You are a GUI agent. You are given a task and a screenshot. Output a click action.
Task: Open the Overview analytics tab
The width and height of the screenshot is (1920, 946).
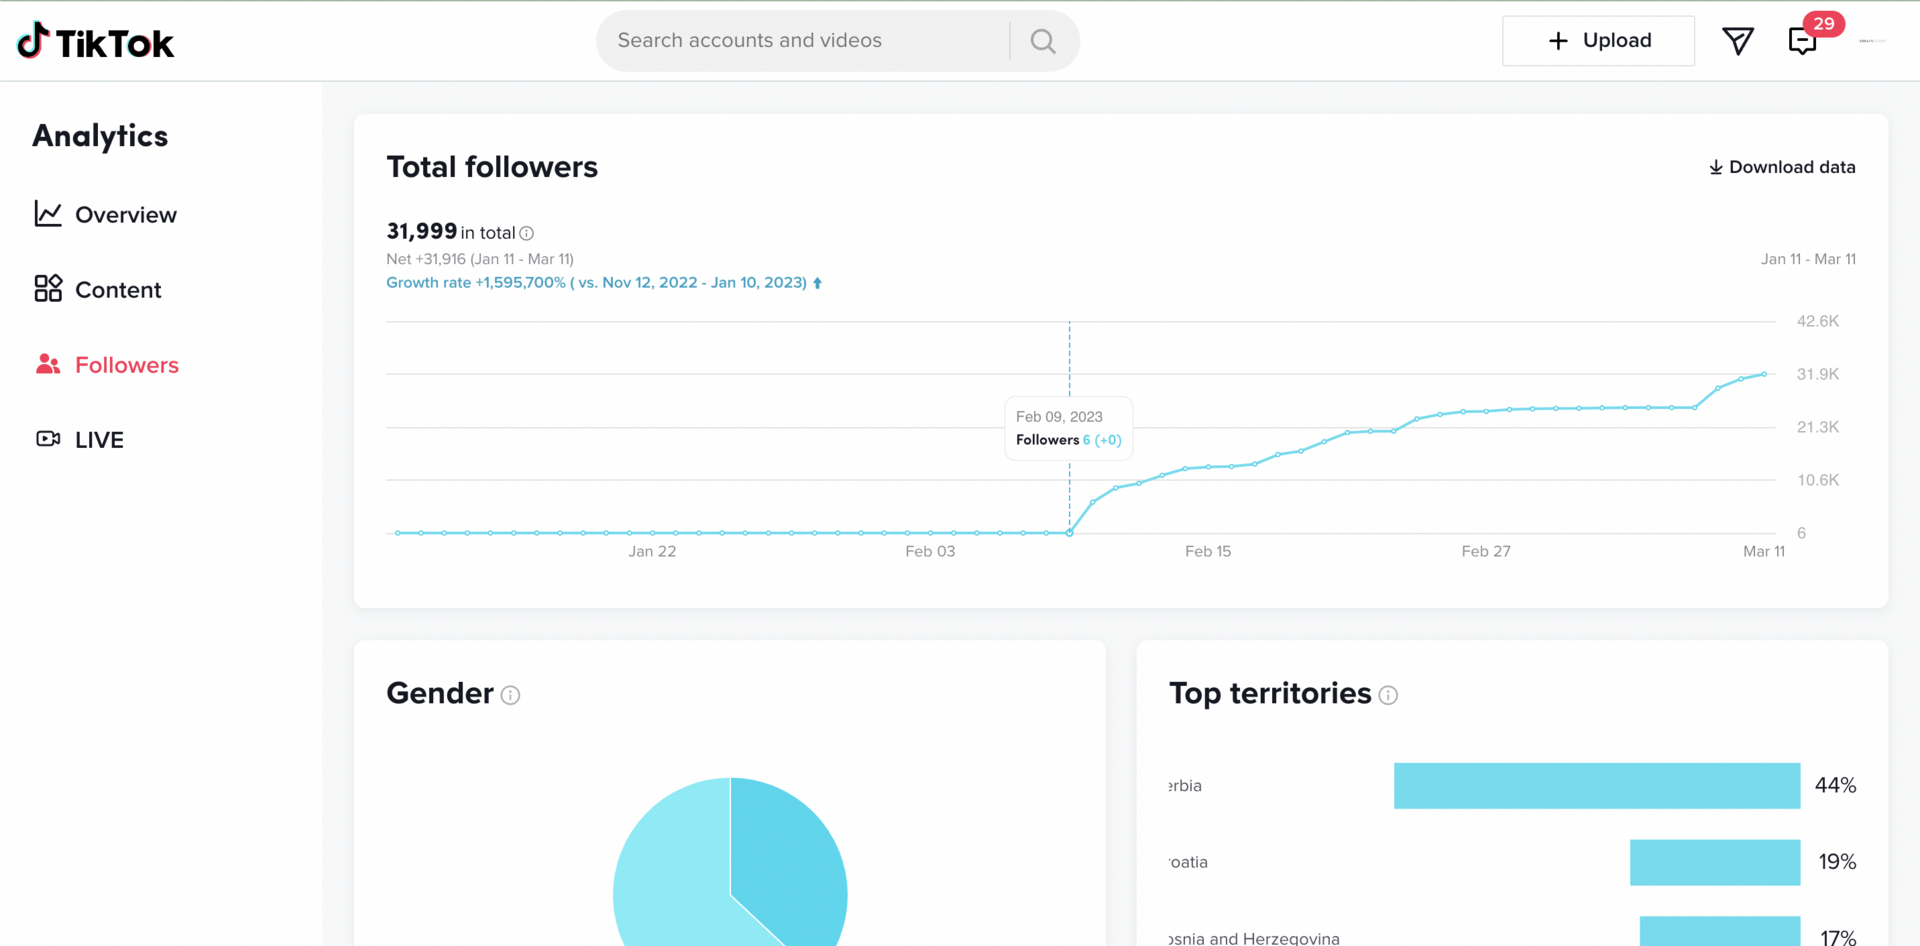[x=106, y=214]
